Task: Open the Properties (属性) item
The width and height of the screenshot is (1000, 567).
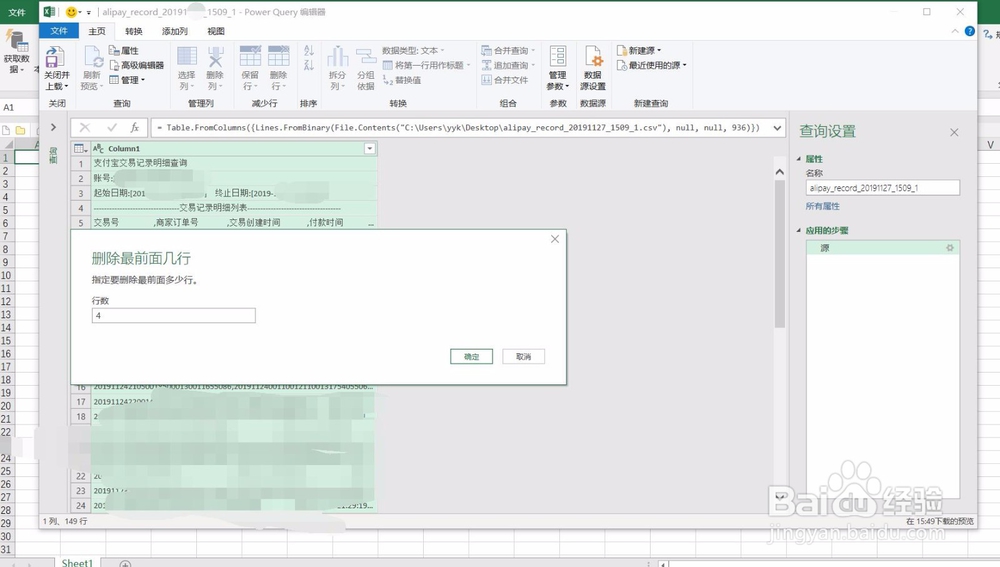Action: click(124, 50)
